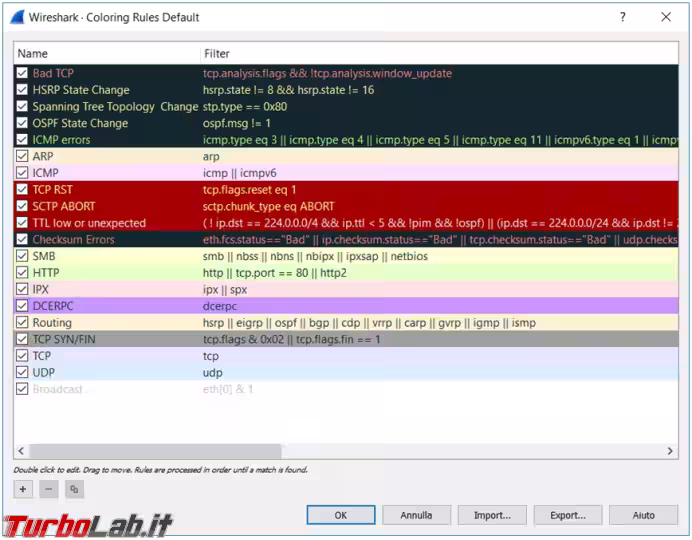Click the horizontal scrollbar right arrow

click(x=670, y=452)
